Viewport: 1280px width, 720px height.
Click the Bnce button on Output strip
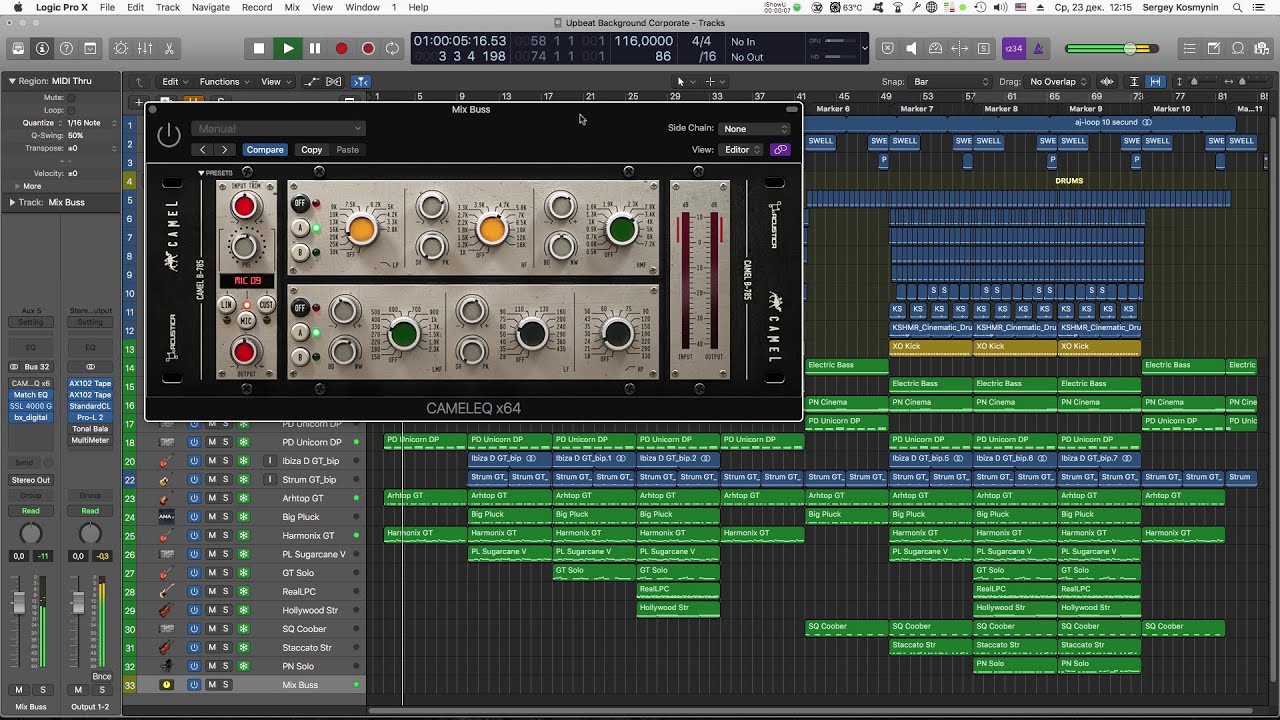pos(102,677)
